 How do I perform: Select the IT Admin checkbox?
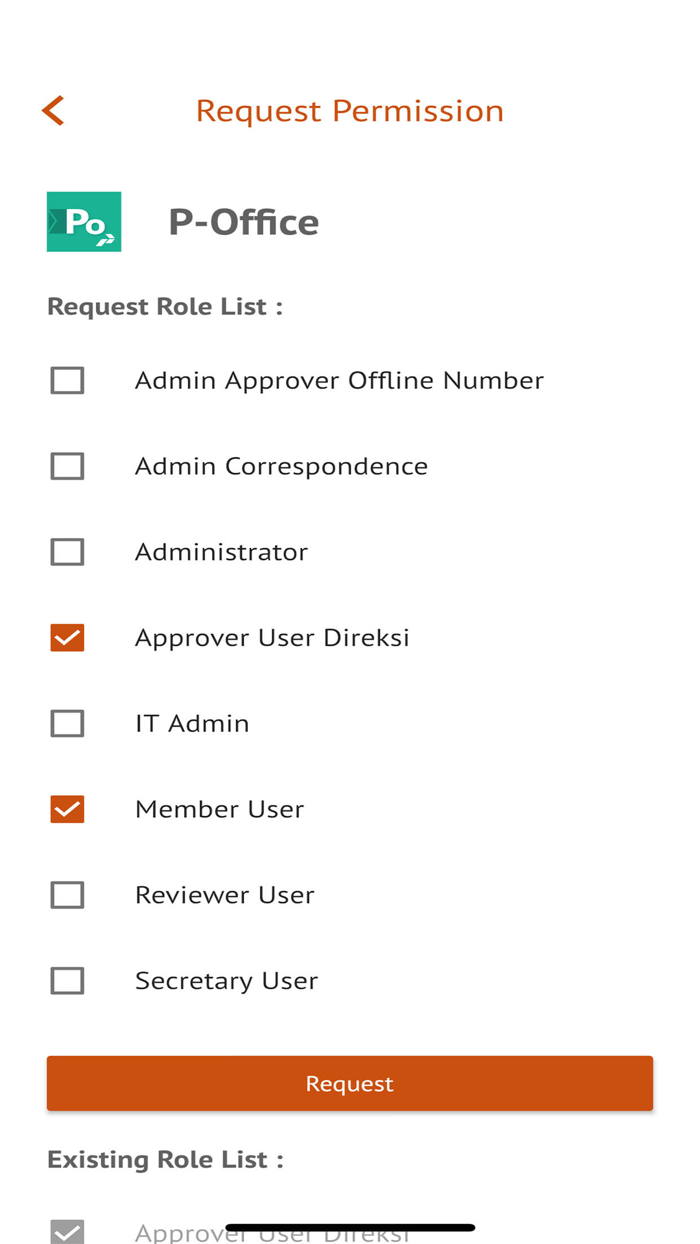pyautogui.click(x=67, y=723)
